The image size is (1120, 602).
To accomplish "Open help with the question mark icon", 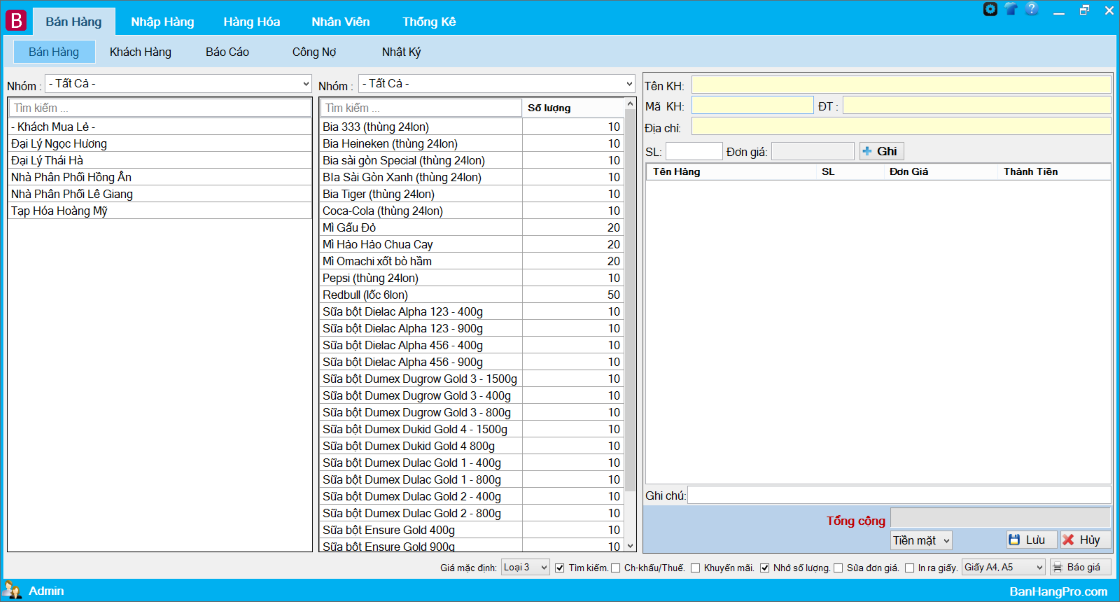I will tap(1031, 9).
